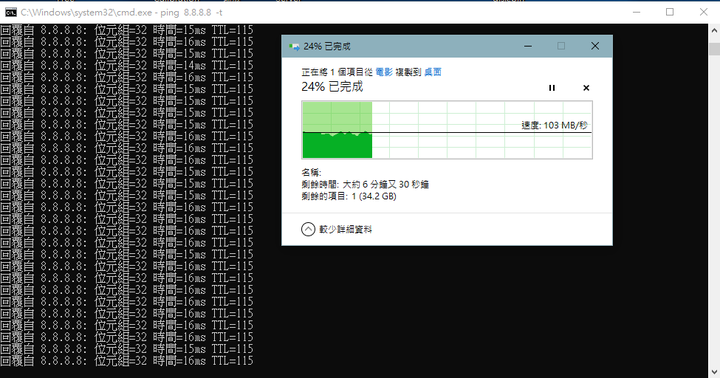Click the file copy icon in the dialog title bar

[x=294, y=46]
